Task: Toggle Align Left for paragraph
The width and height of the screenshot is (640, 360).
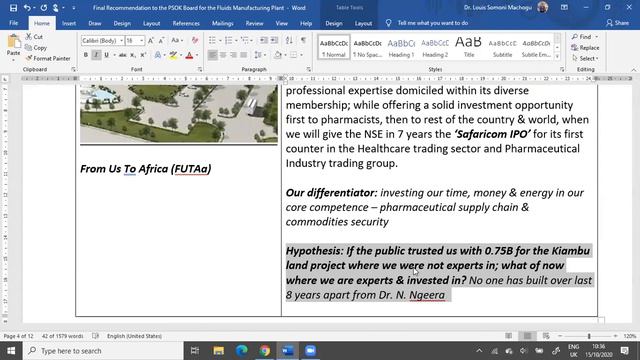Action: (x=213, y=55)
